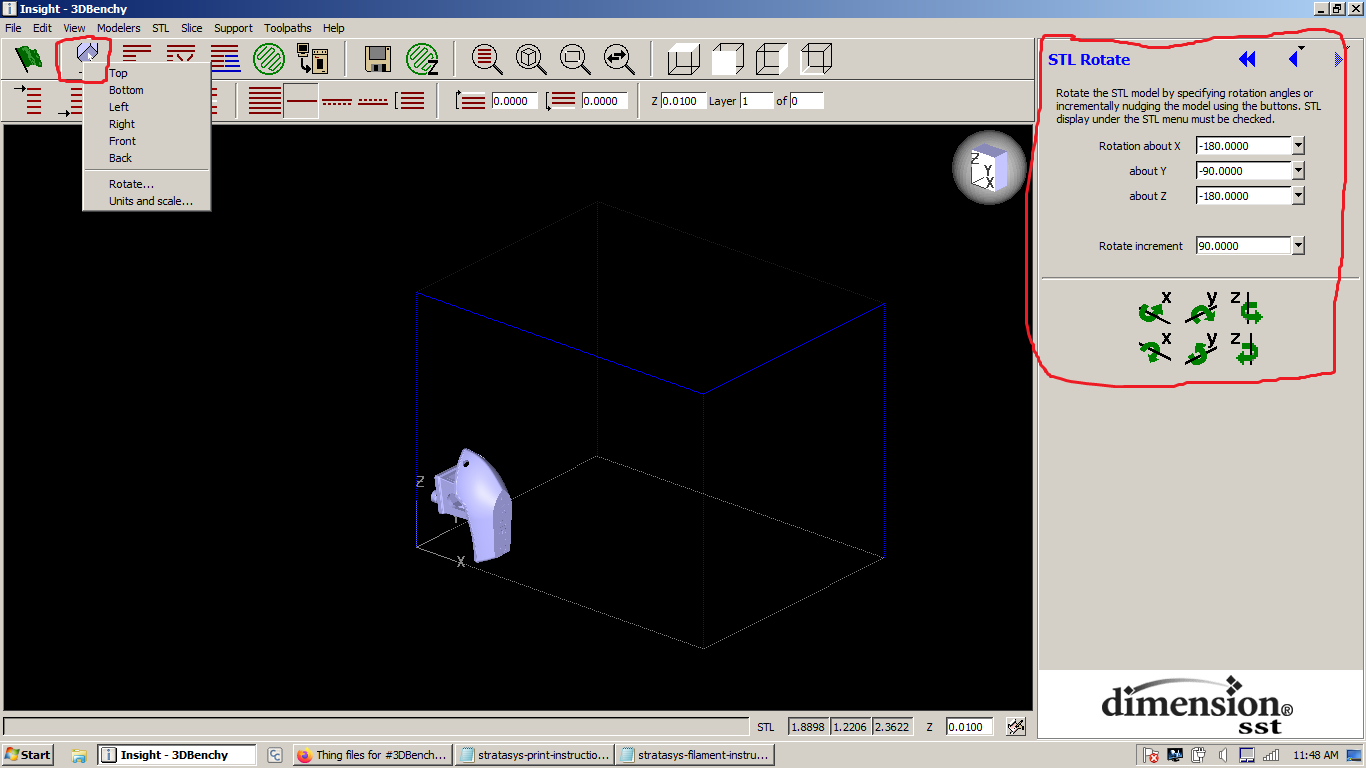Click the Windows Start button
The height and width of the screenshot is (768, 1366).
pyautogui.click(x=28, y=755)
